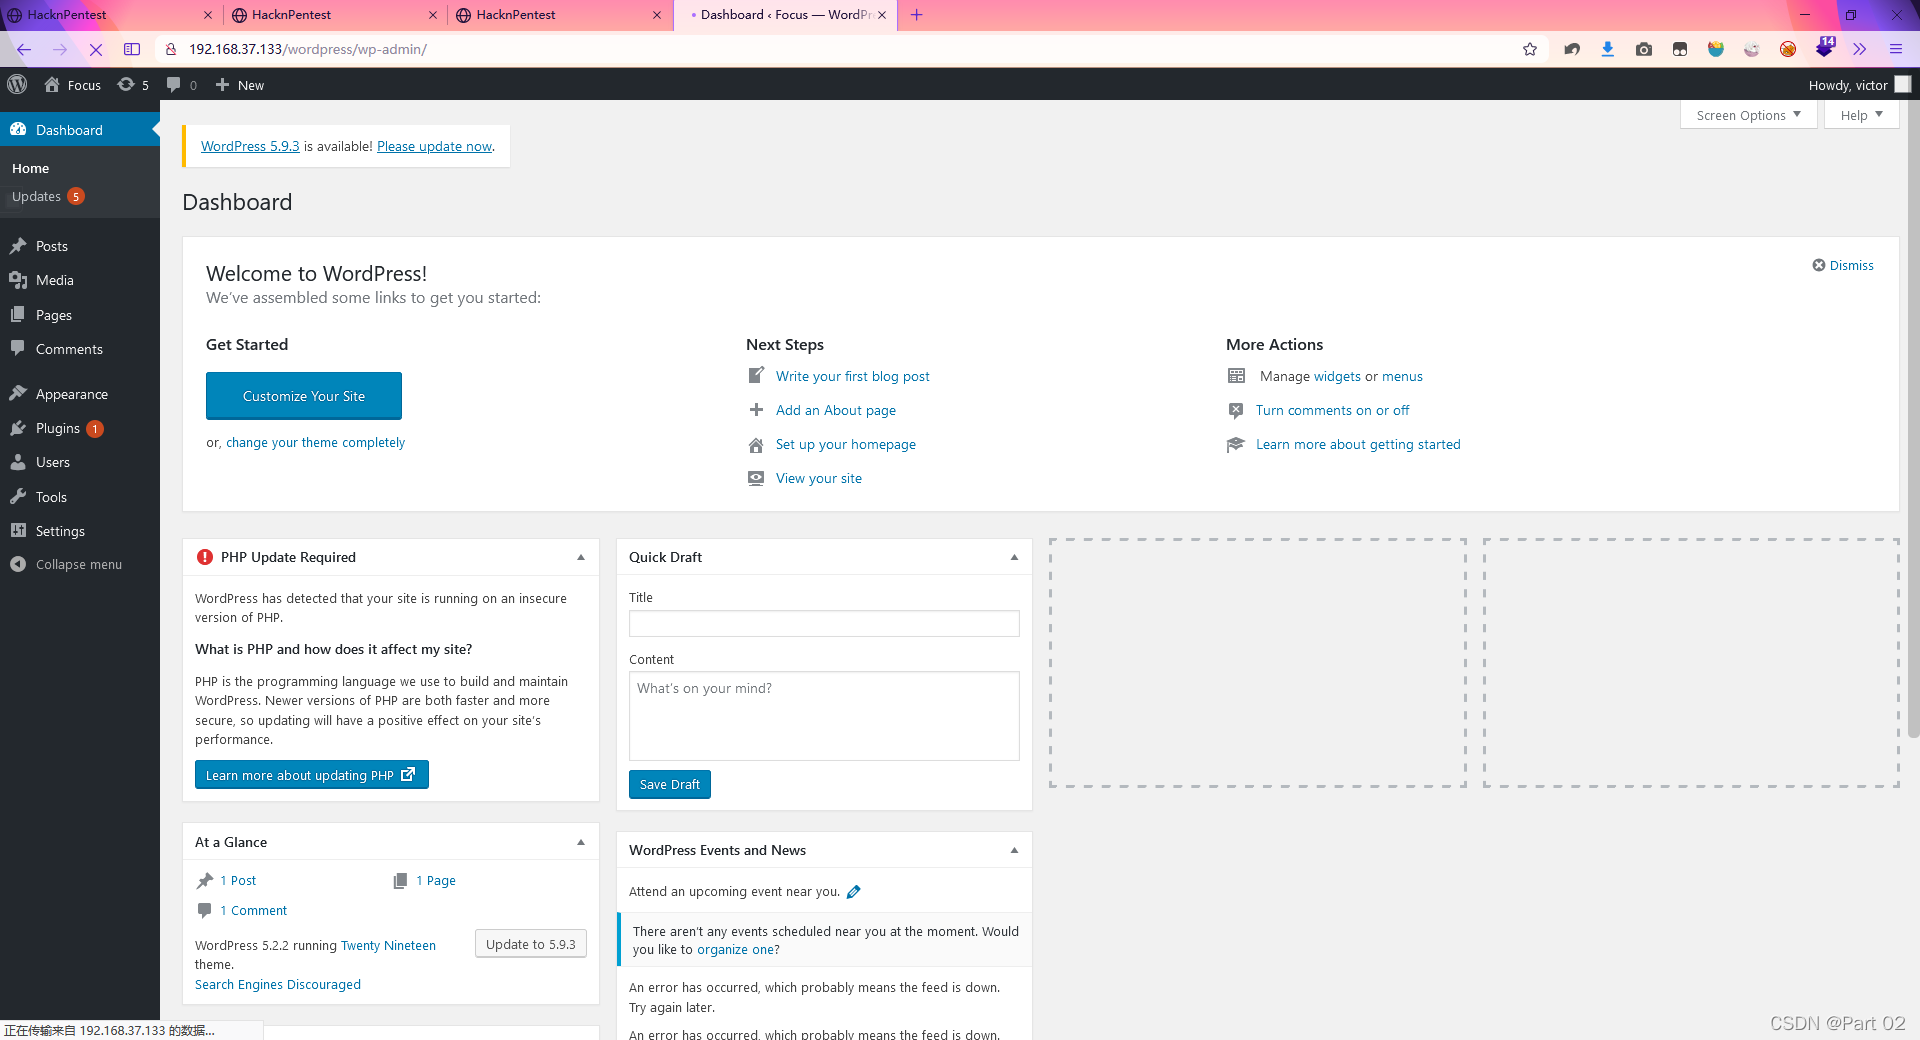Bookmark this page with the star icon
Image resolution: width=1920 pixels, height=1040 pixels.
(1529, 49)
